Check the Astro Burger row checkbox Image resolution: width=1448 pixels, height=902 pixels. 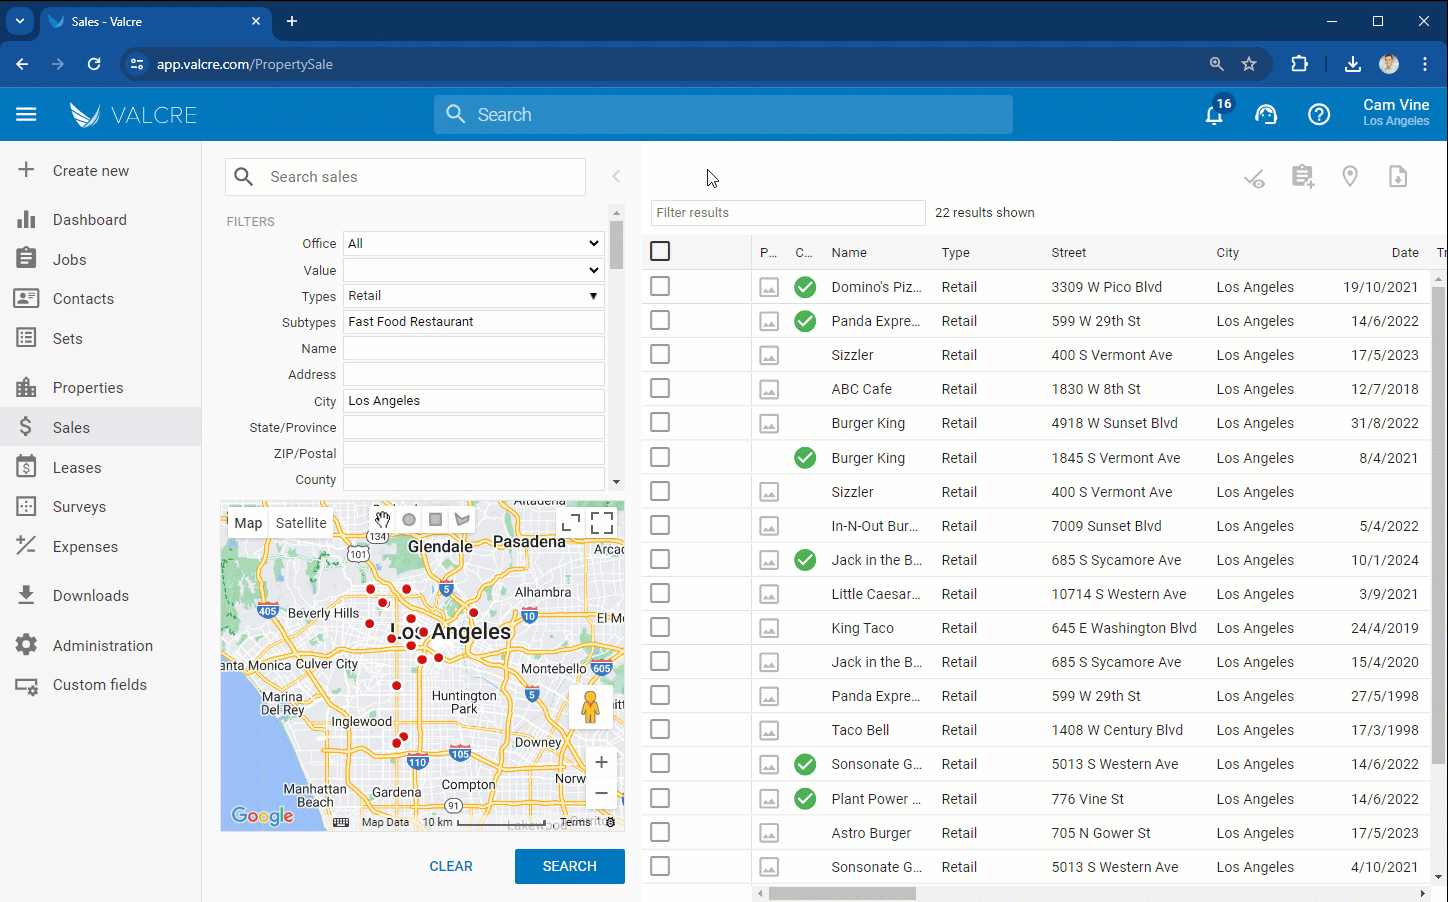click(x=660, y=832)
